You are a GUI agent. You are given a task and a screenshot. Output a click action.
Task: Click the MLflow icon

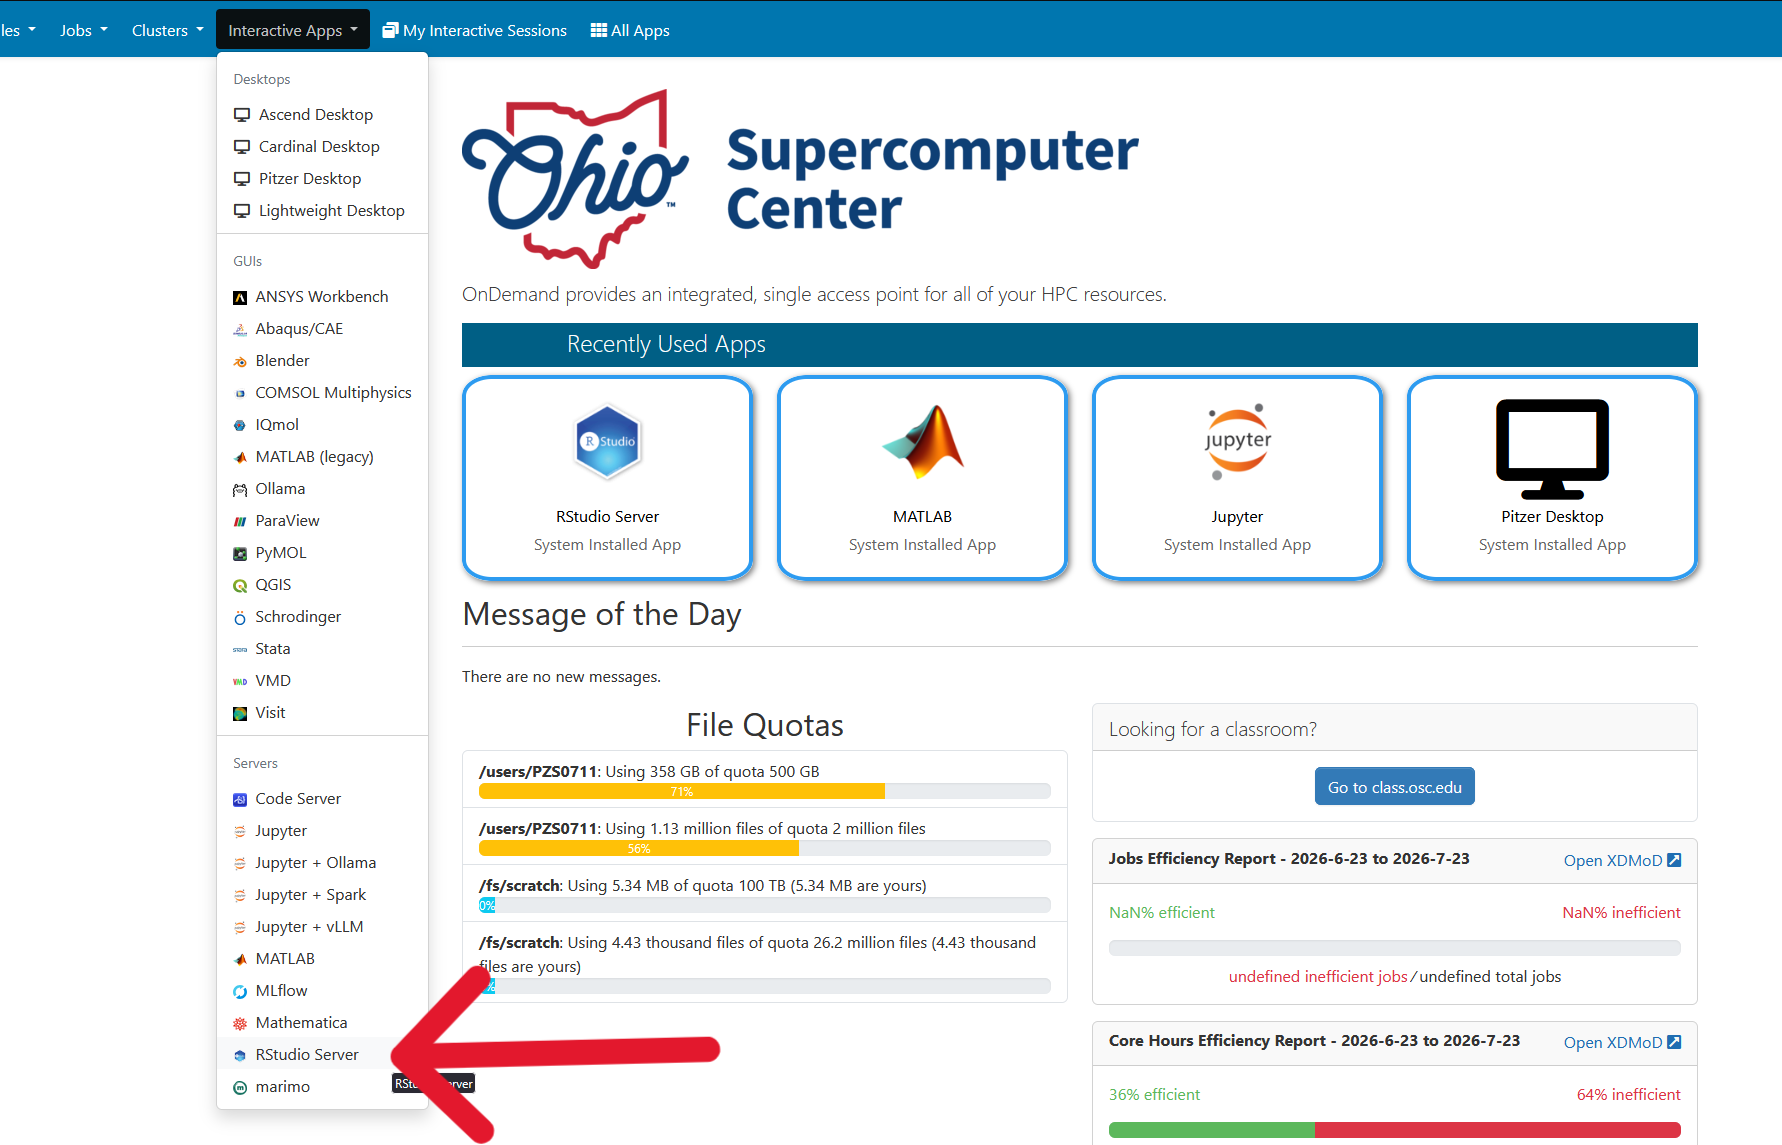(240, 991)
